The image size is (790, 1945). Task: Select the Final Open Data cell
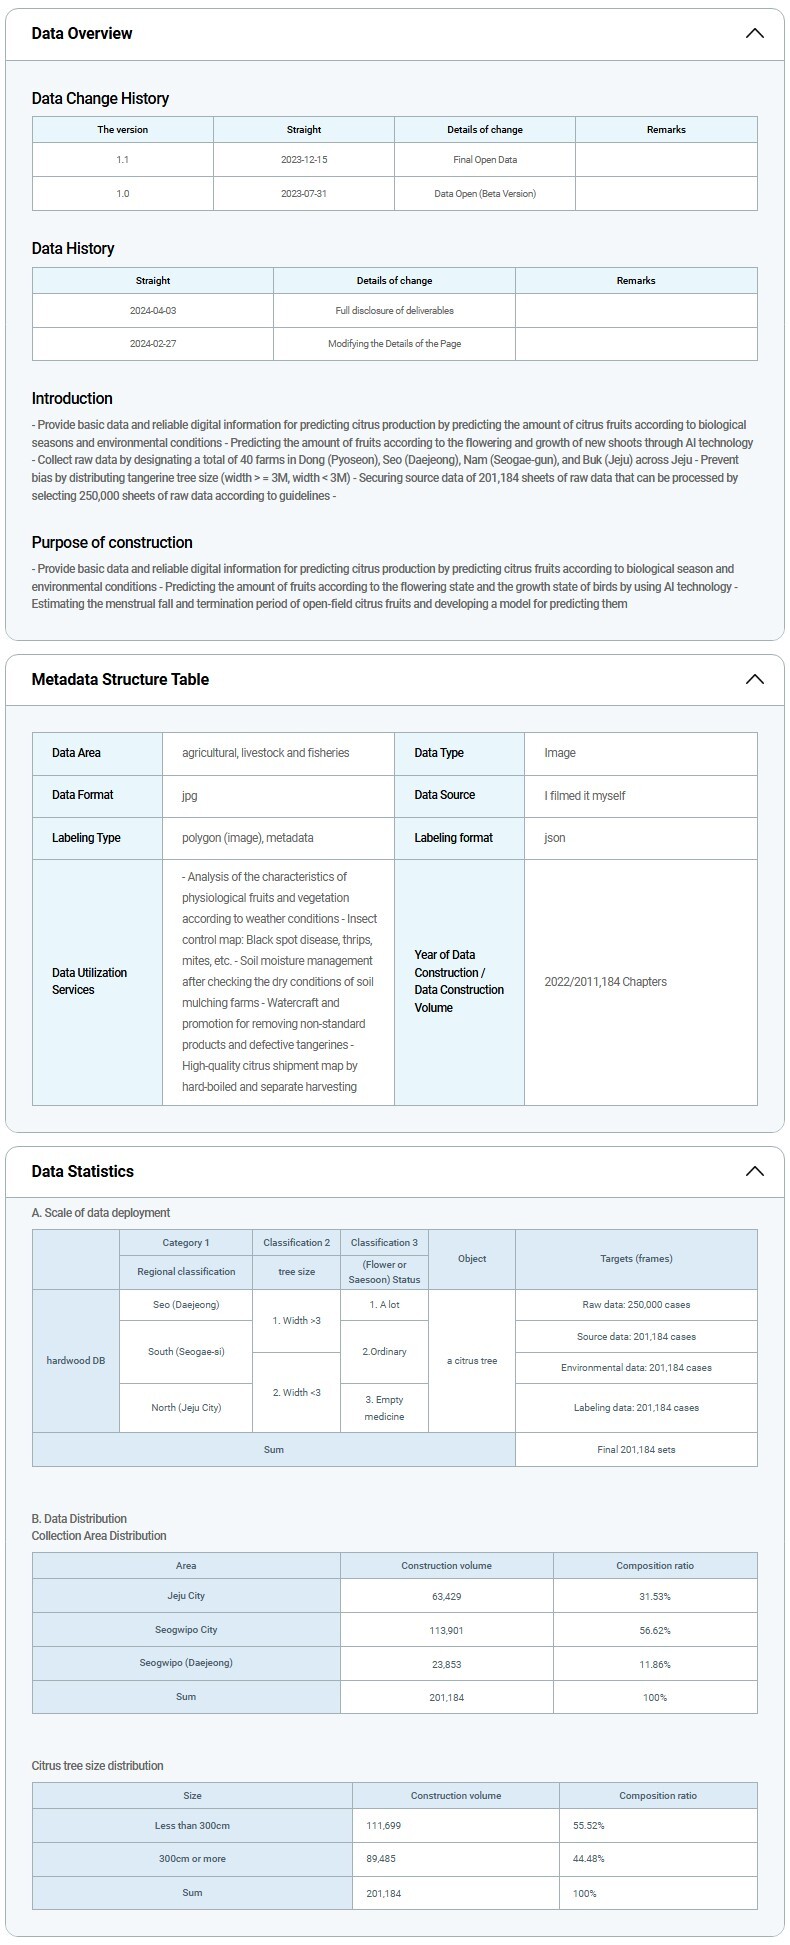[x=484, y=160]
